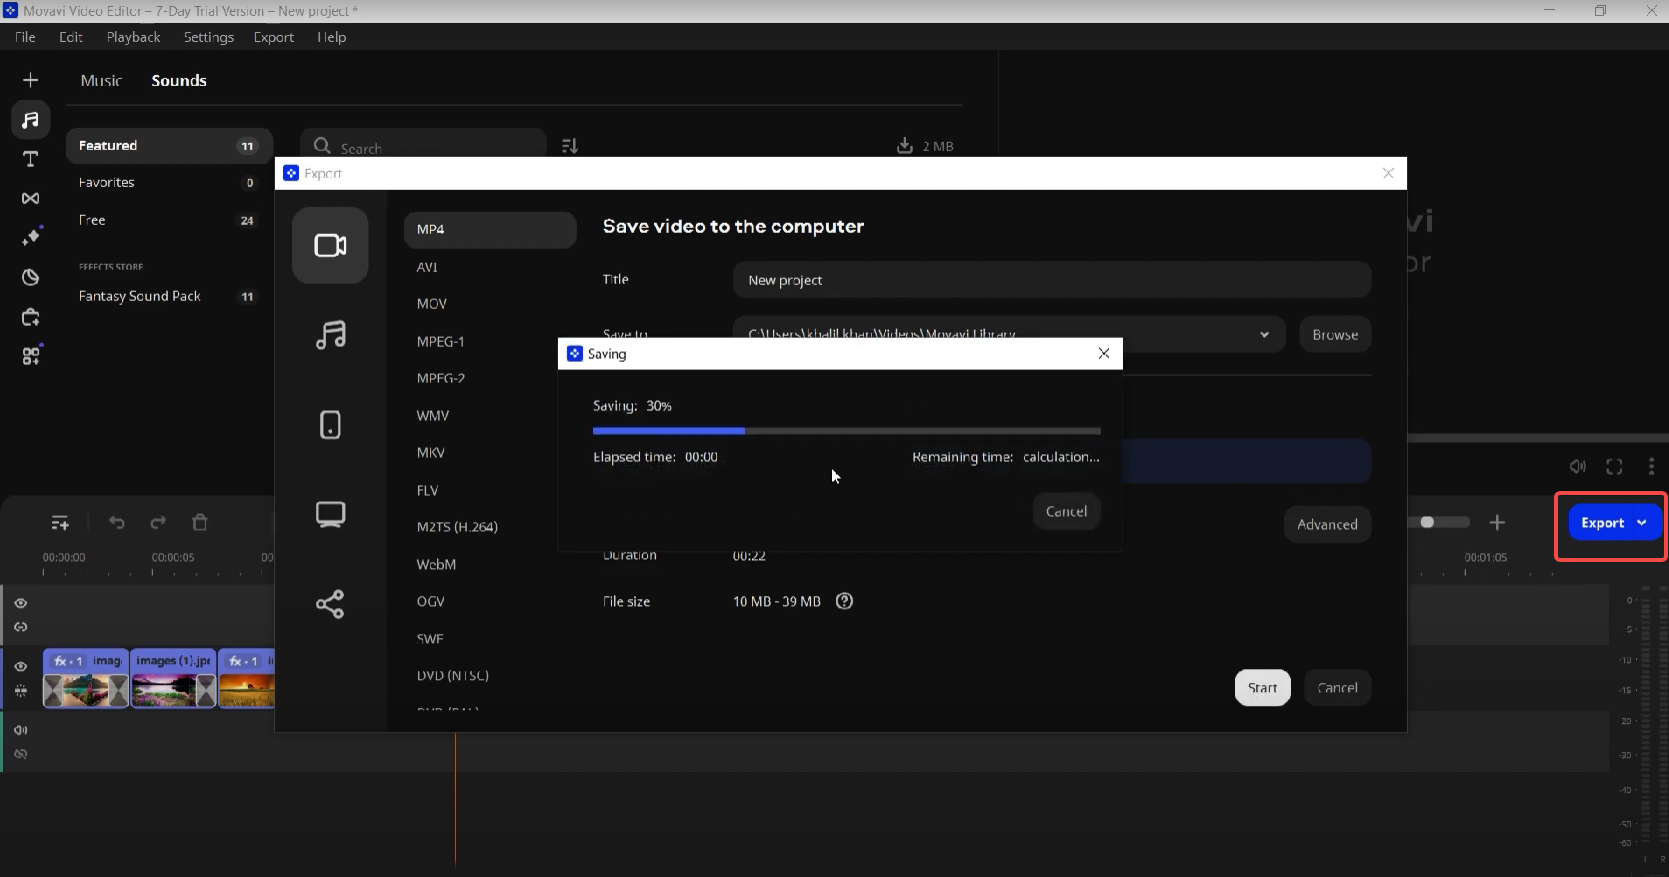Screen dimensions: 1669x877
Task: Open the Fantasy Sound Pack
Action: click(x=168, y=296)
